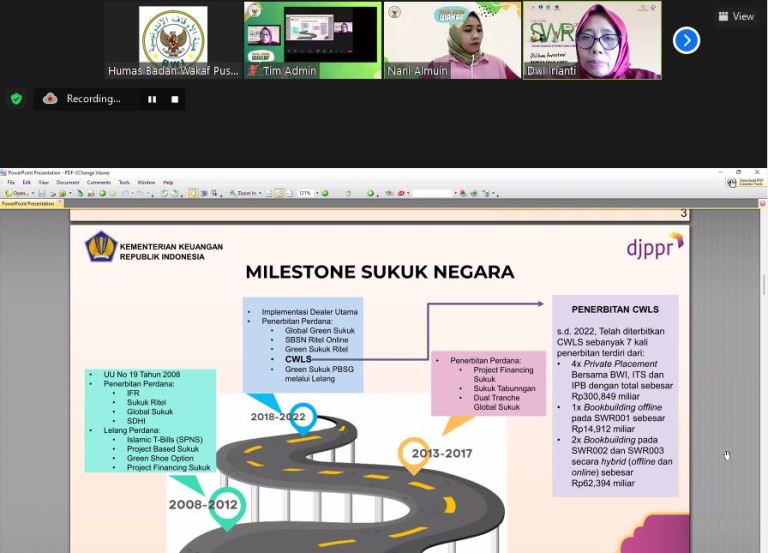The image size is (768, 553).
Task: Click the Save icon in toolbar
Action: [41, 193]
